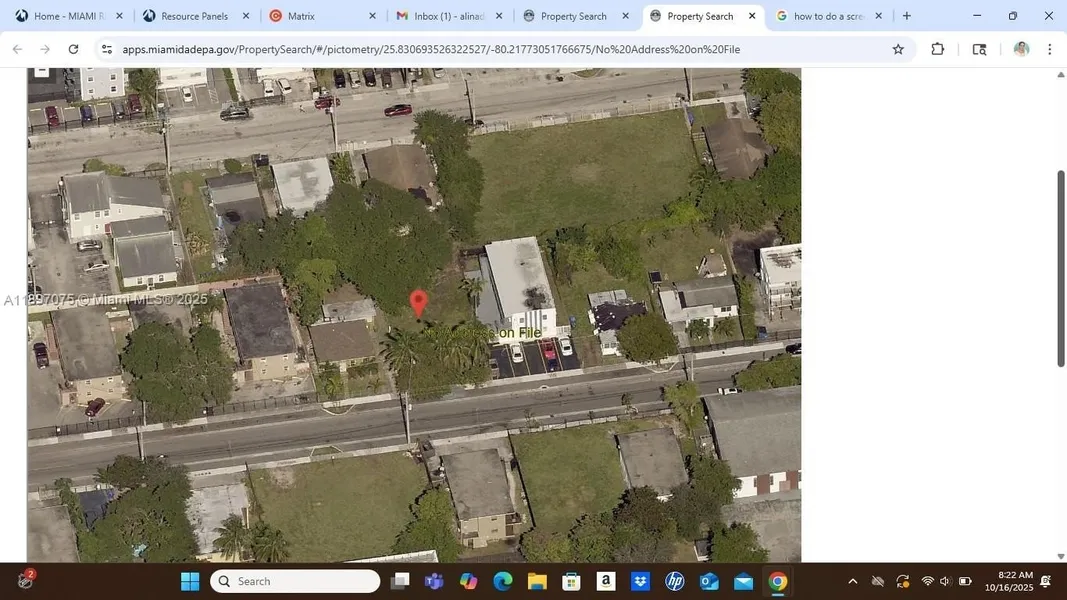Open File Explorer from the taskbar
1067x600 pixels.
tap(537, 581)
